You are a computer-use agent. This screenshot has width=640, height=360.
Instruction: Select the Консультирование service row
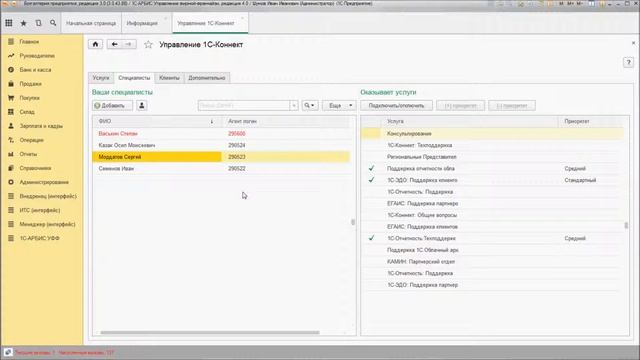[x=492, y=133]
